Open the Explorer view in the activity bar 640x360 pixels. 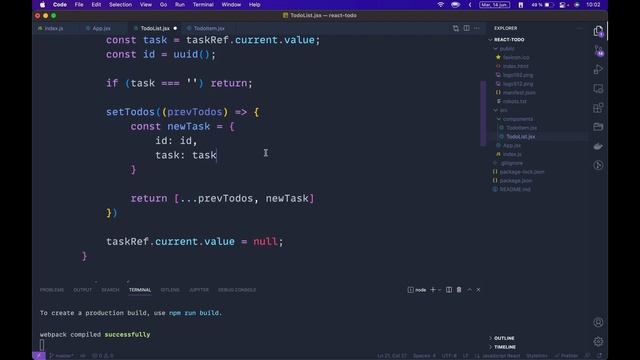click(x=598, y=31)
